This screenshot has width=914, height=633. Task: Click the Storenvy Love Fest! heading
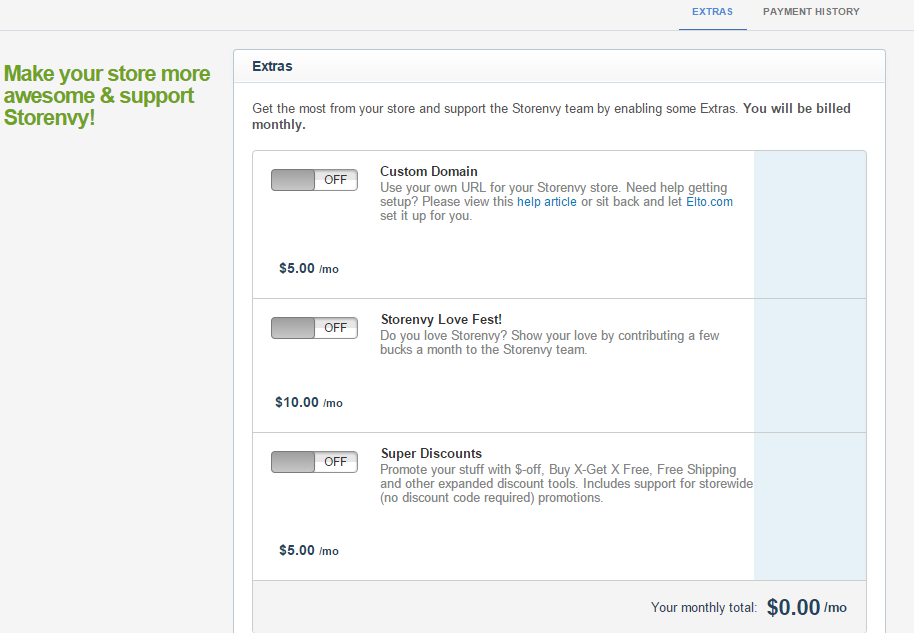point(441,320)
